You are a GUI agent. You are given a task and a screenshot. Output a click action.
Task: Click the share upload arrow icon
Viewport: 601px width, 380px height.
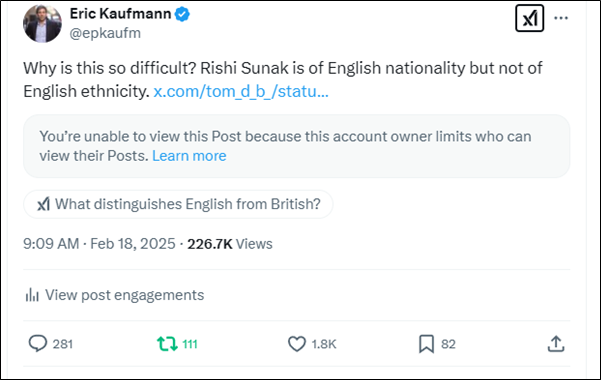556,344
